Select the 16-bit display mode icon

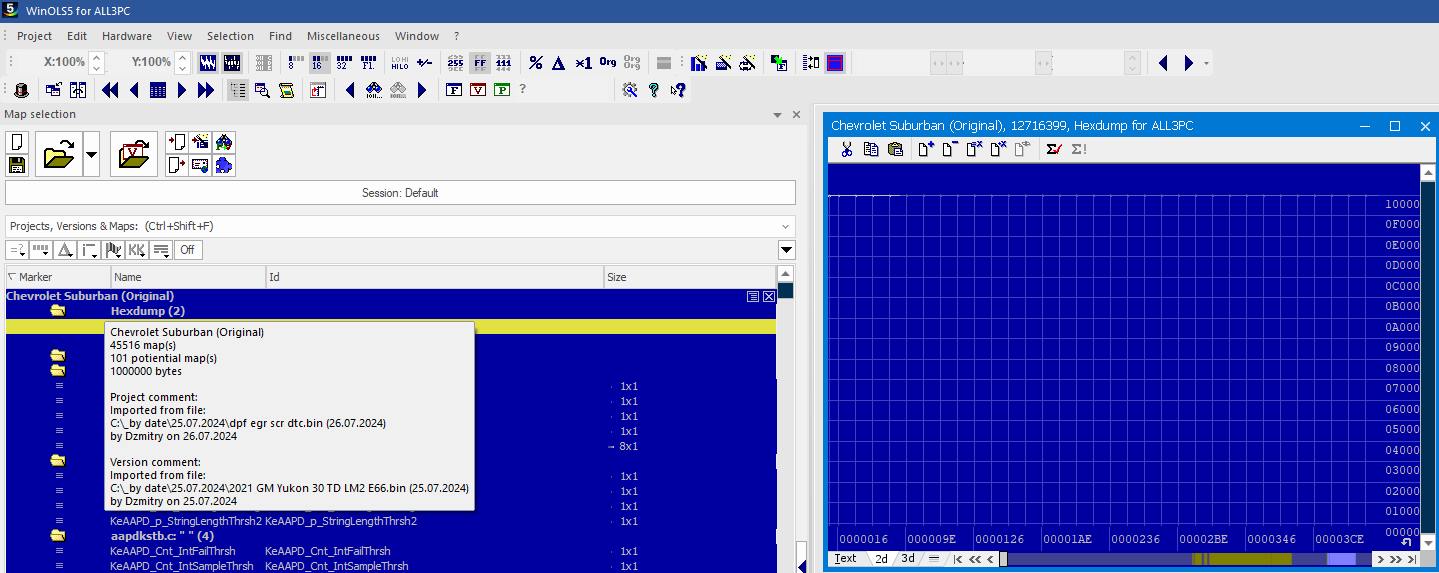pos(319,62)
